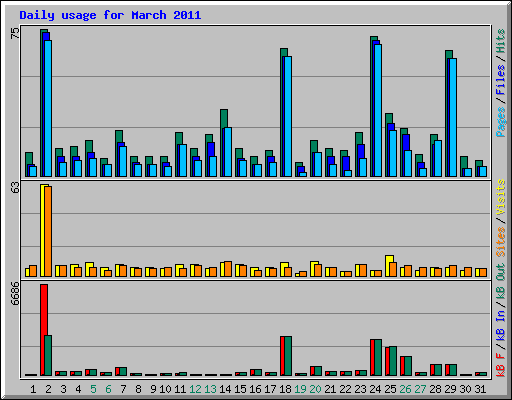Select the blue "kB In" legend label
This screenshot has height=400, width=512.
point(501,325)
